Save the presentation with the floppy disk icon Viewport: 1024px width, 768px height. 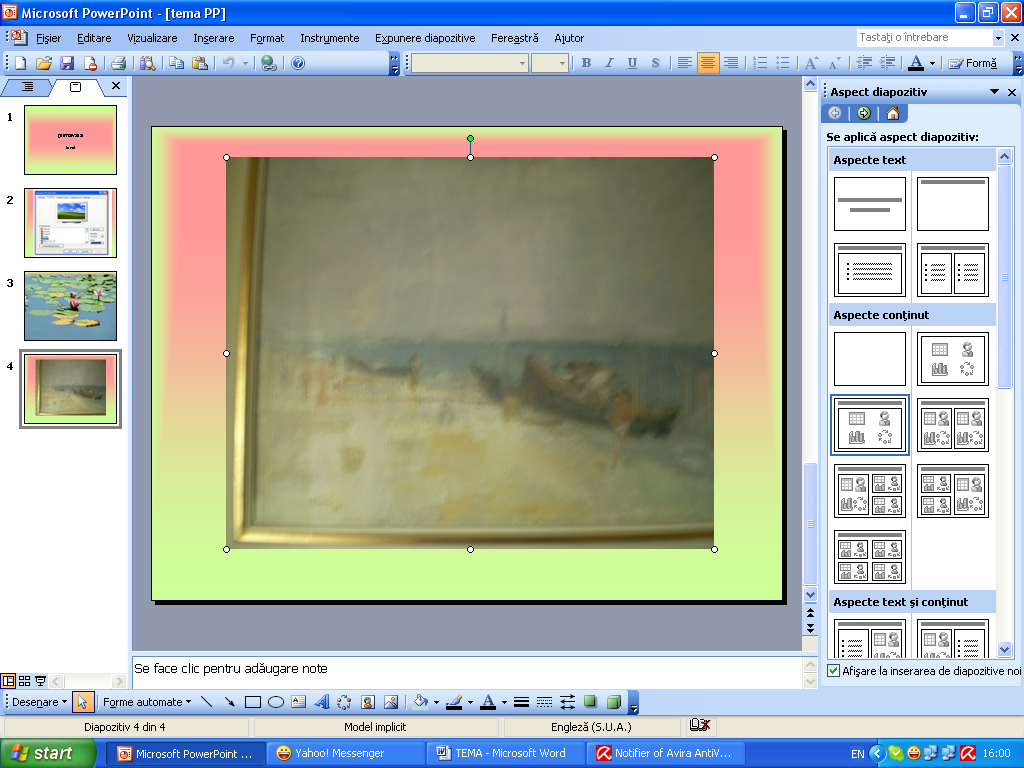coord(67,63)
